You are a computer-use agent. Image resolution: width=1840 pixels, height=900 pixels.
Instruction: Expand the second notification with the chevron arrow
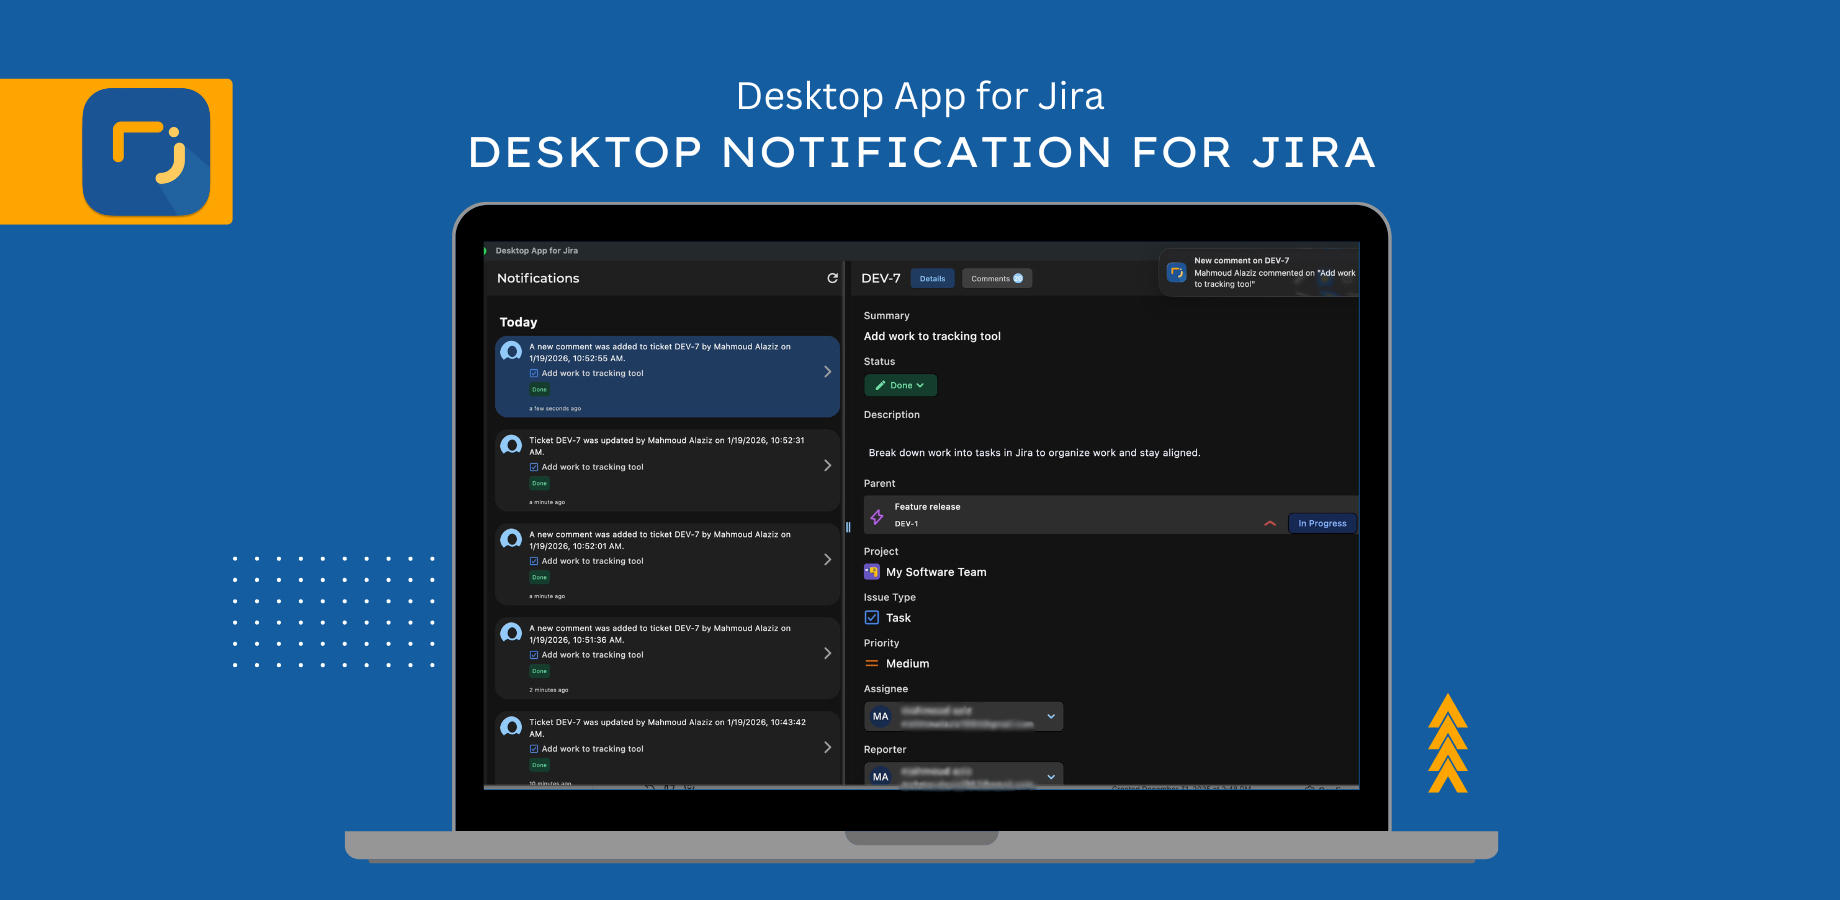click(827, 465)
